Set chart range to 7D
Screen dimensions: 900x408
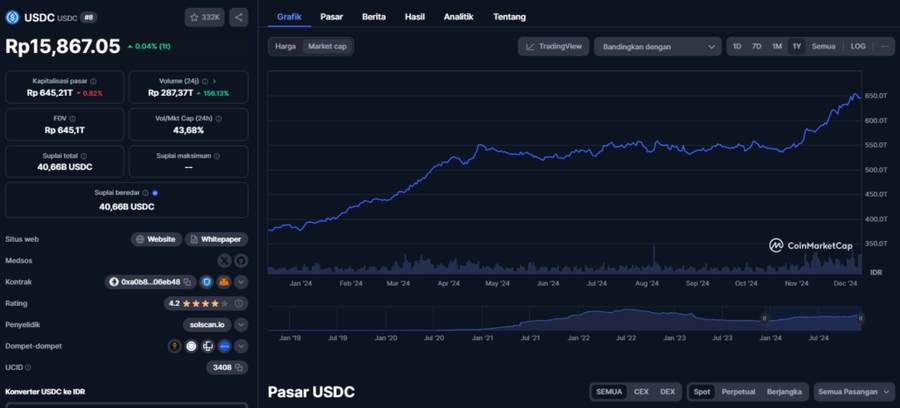click(x=757, y=46)
